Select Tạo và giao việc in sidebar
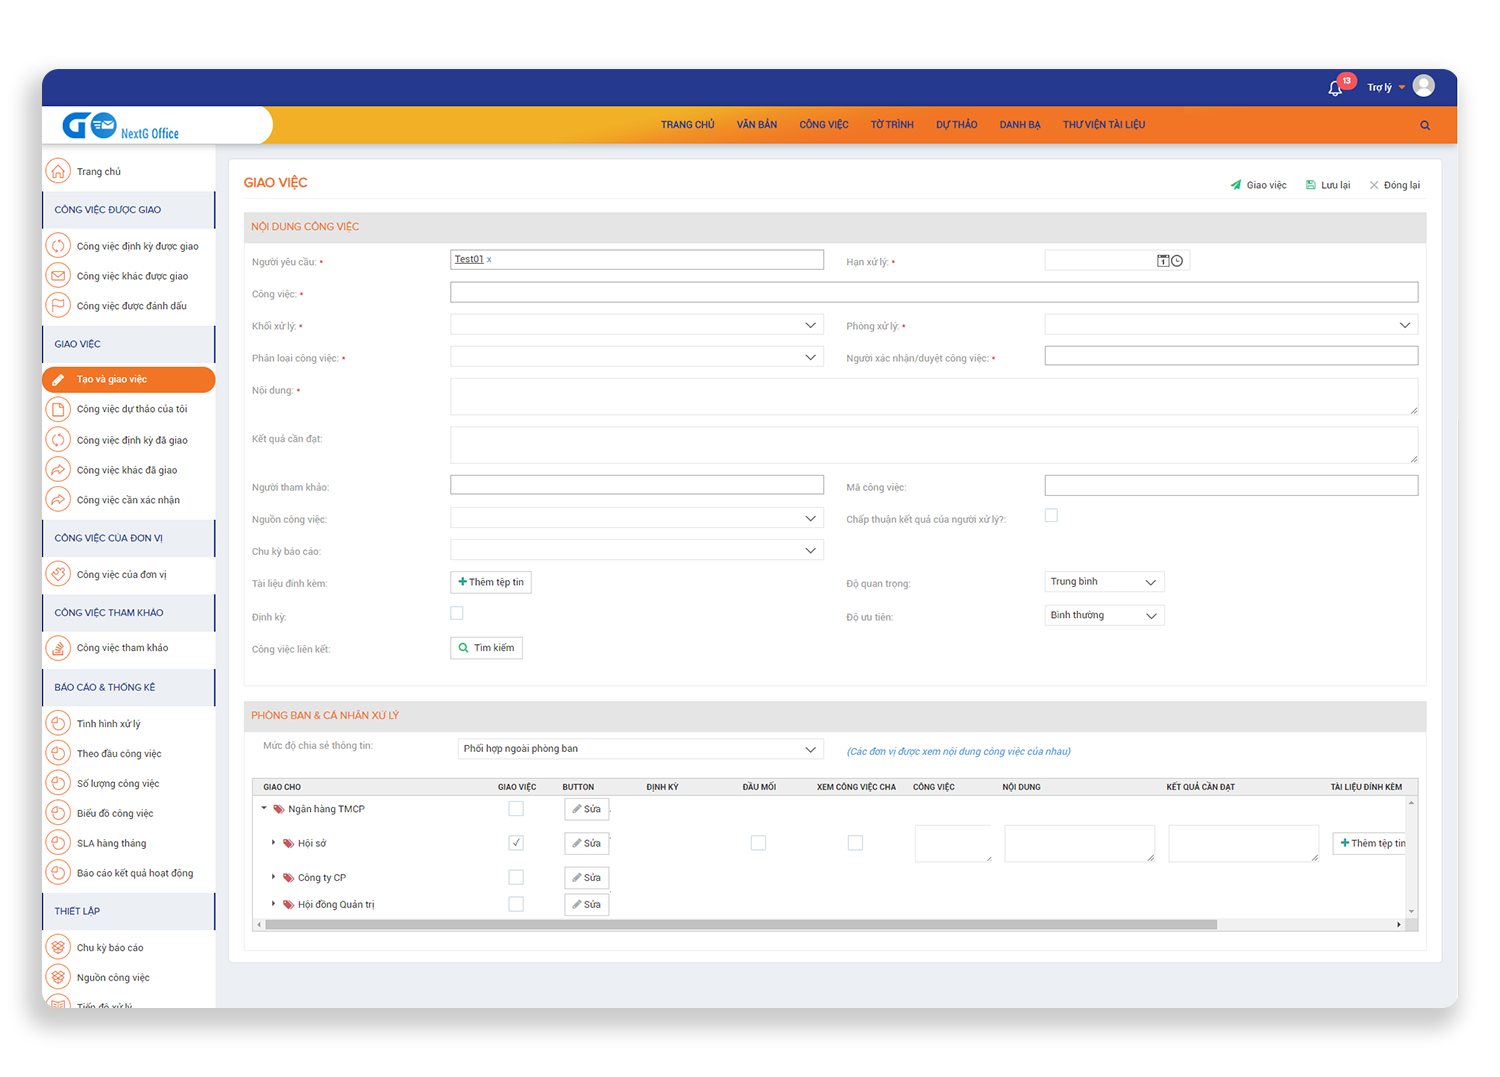 (x=129, y=379)
